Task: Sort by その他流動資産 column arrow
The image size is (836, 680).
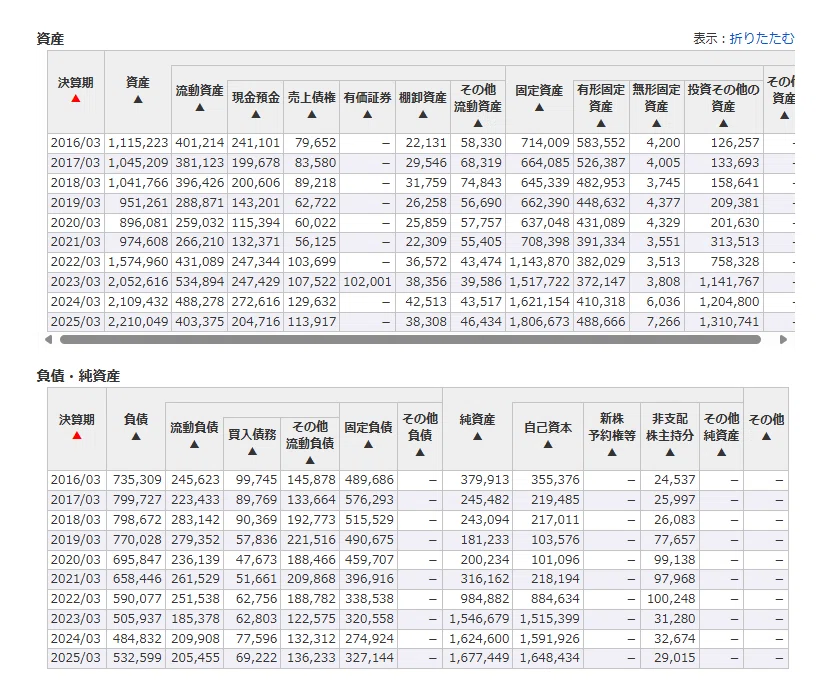Action: click(x=478, y=123)
